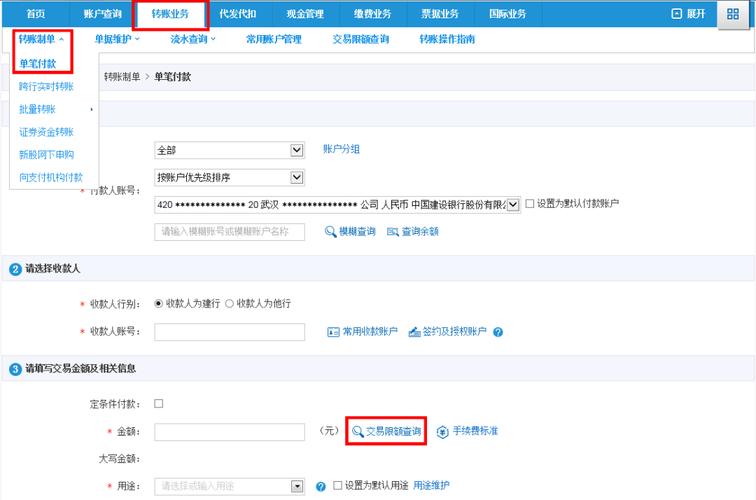Collapse the 转账制单 menu
756x500 pixels.
pos(41,39)
